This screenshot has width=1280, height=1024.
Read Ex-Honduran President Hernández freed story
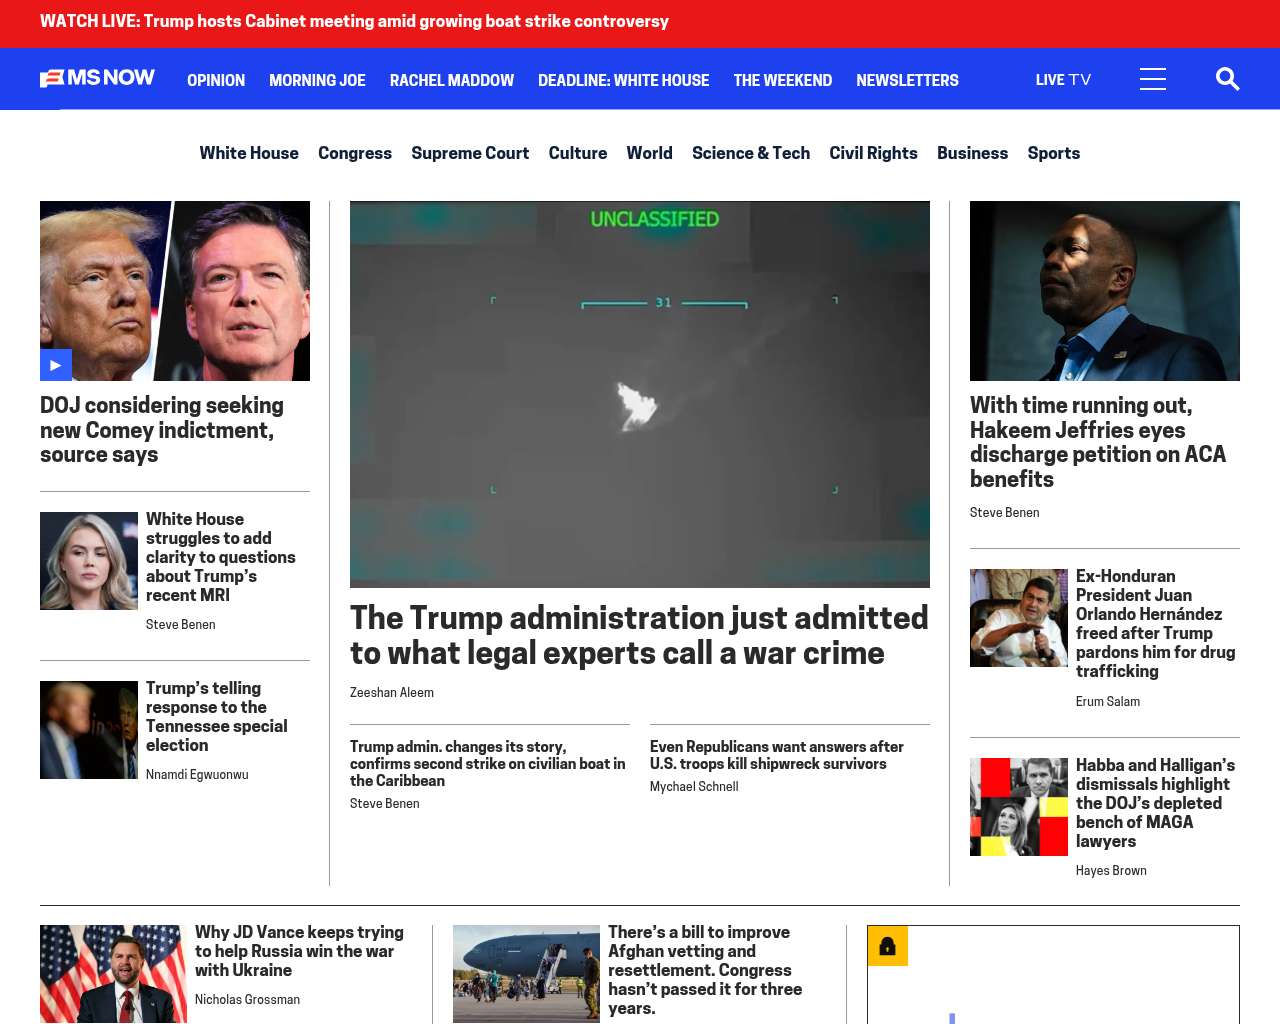pos(1156,624)
